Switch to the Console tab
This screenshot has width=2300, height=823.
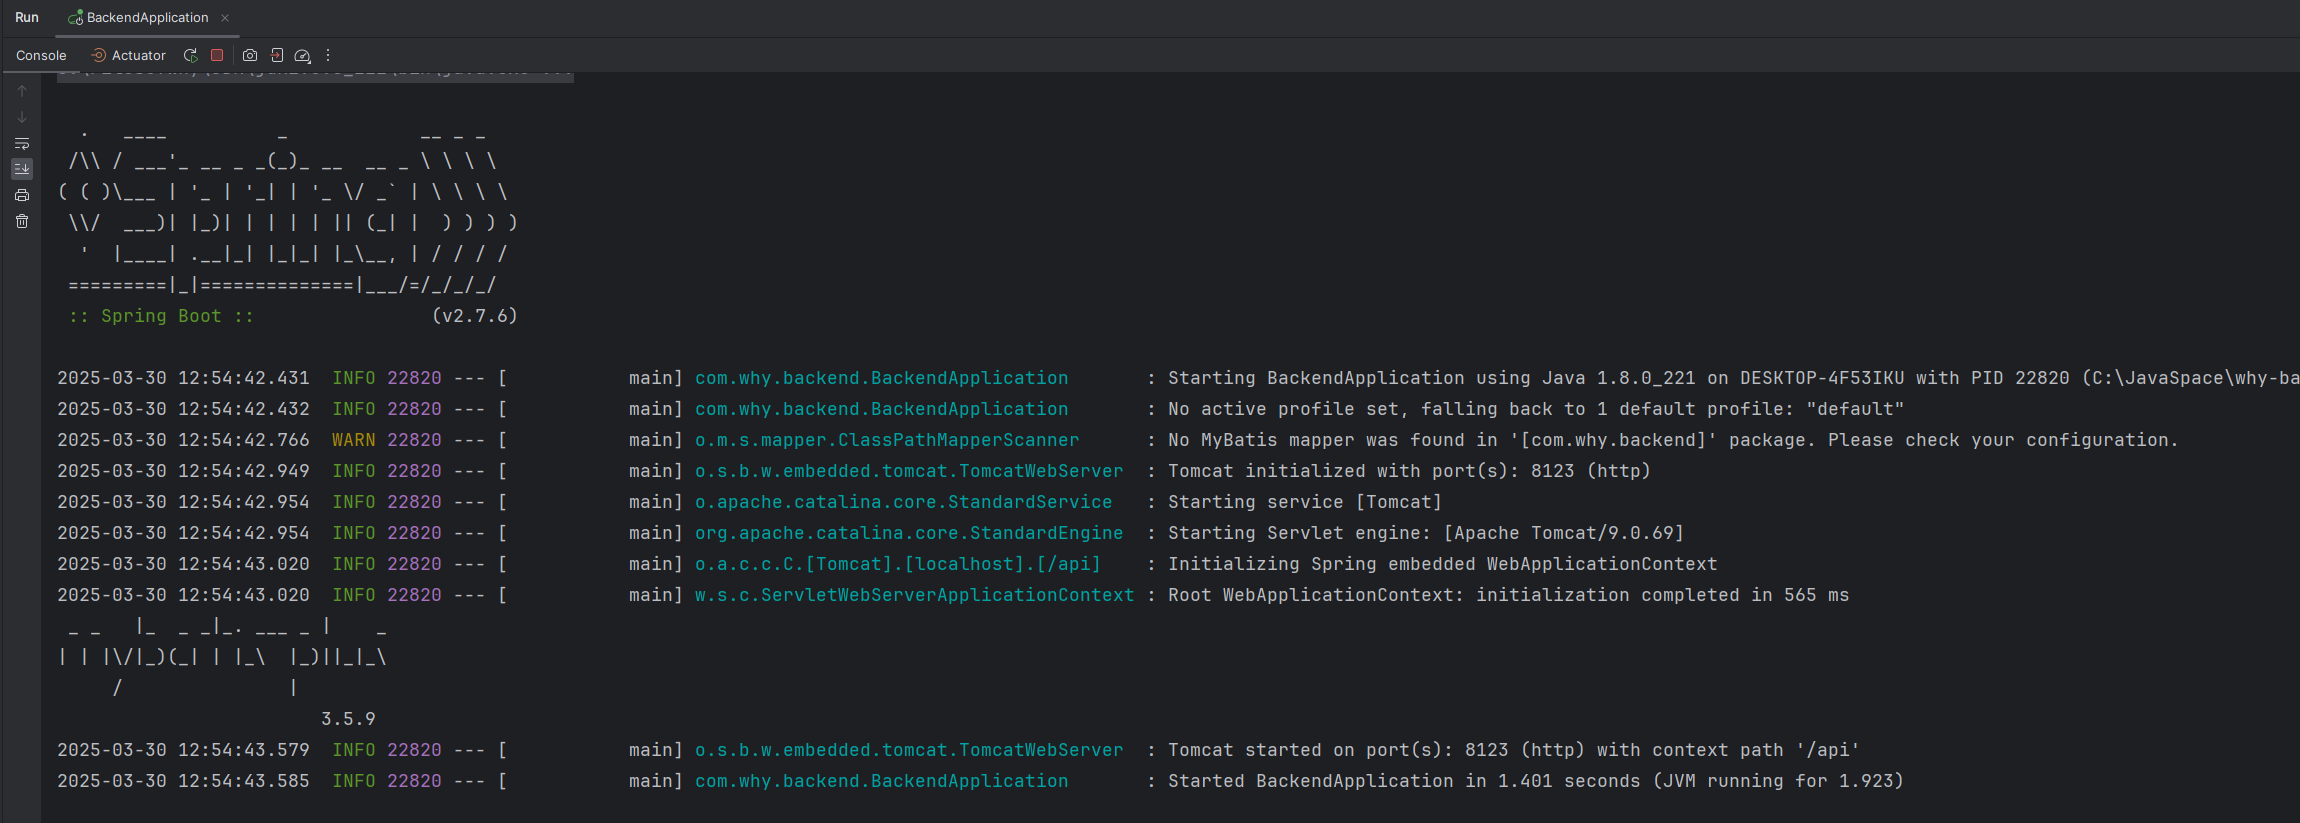tap(41, 56)
